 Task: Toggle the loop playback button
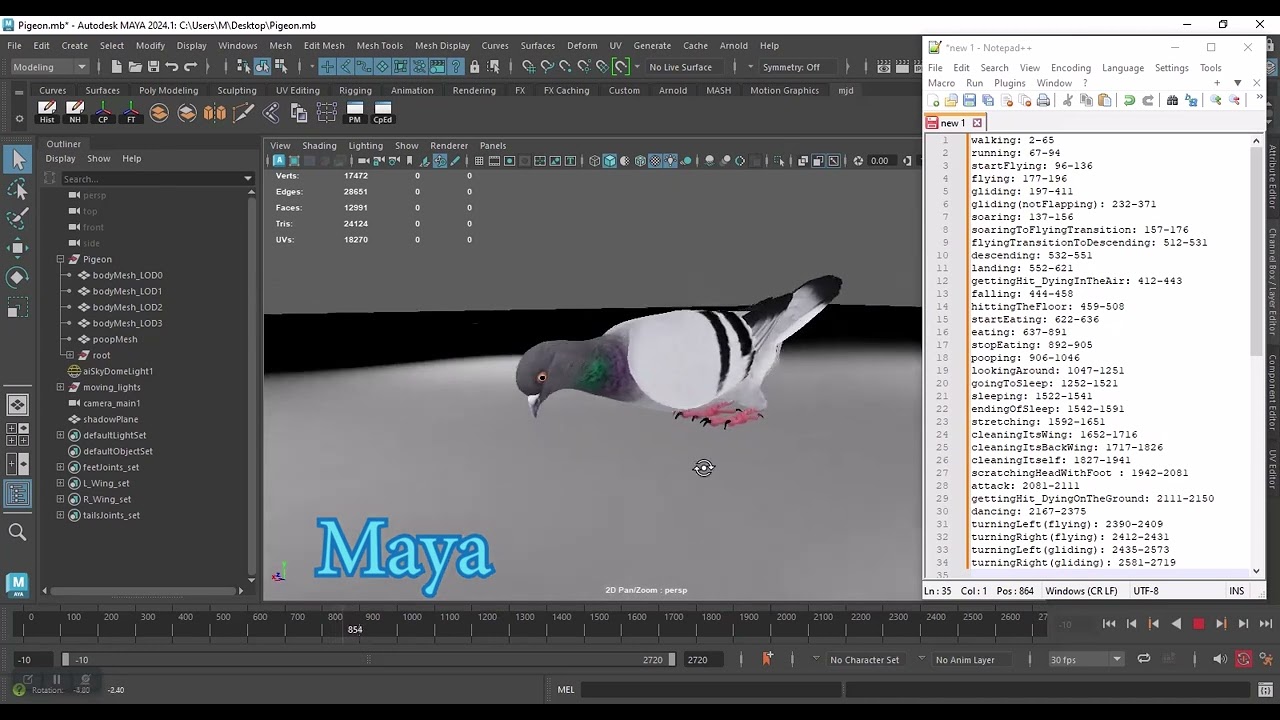pyautogui.click(x=1143, y=660)
